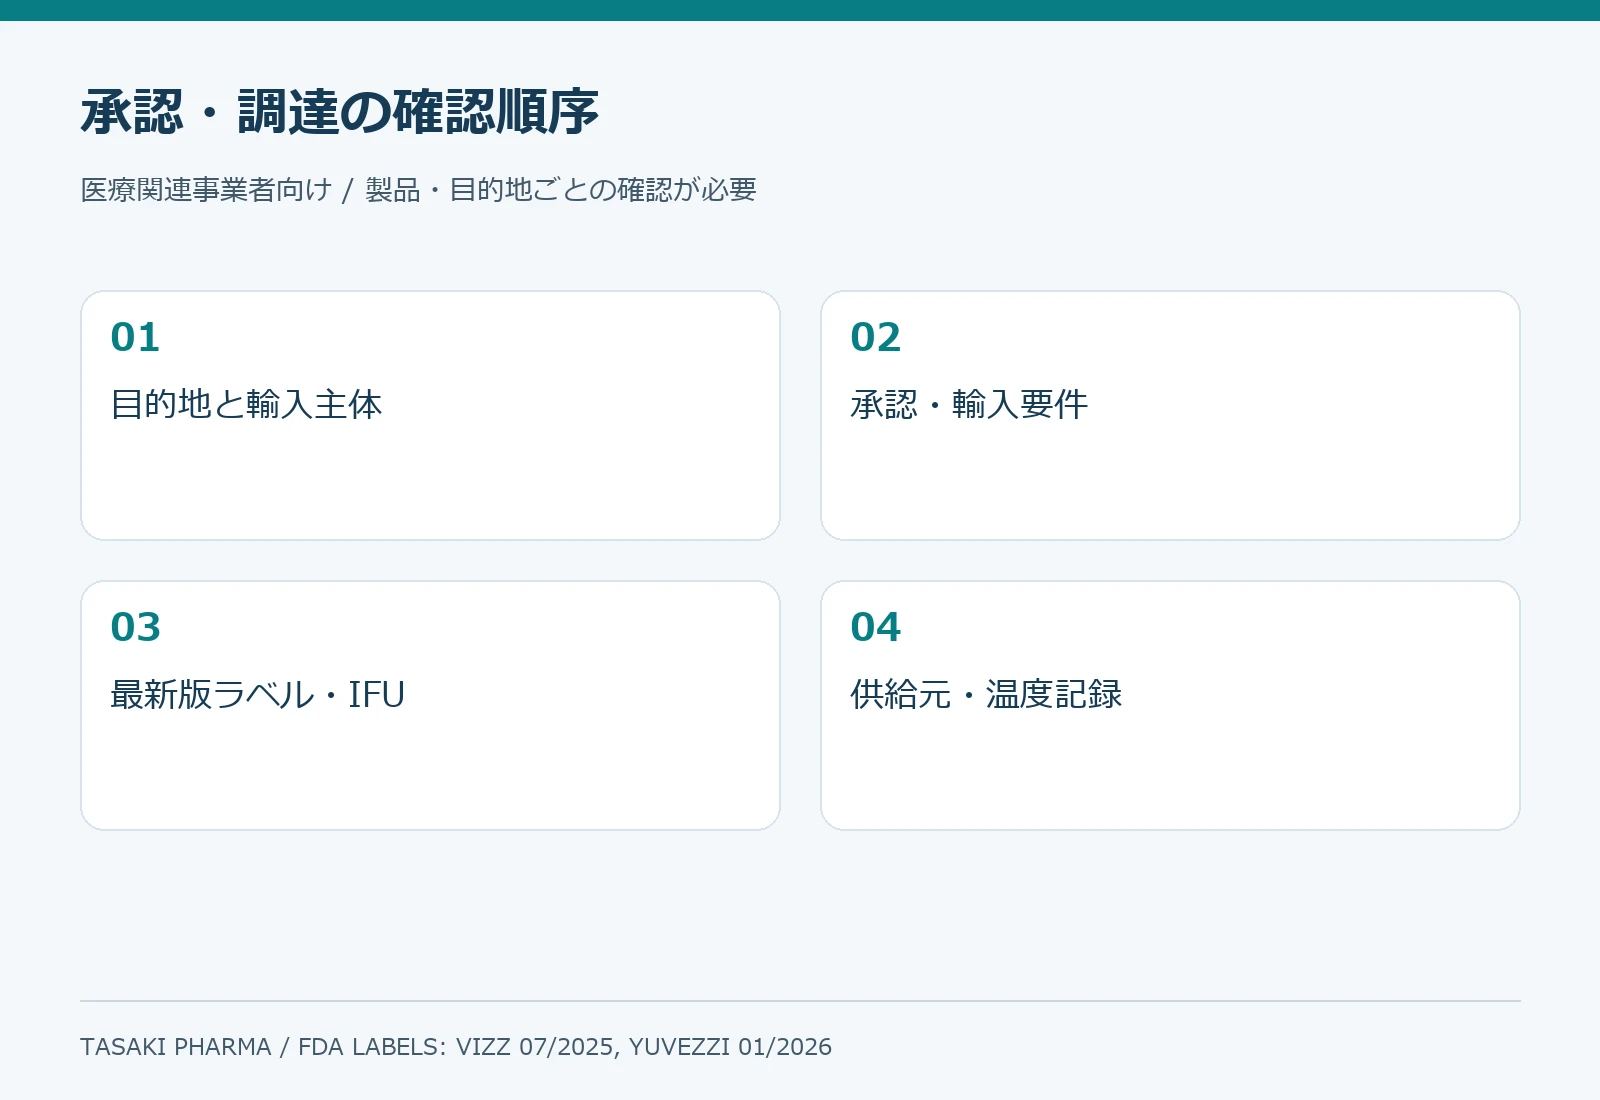
Task: Select the text 承認・輸入要件
Action: 969,404
